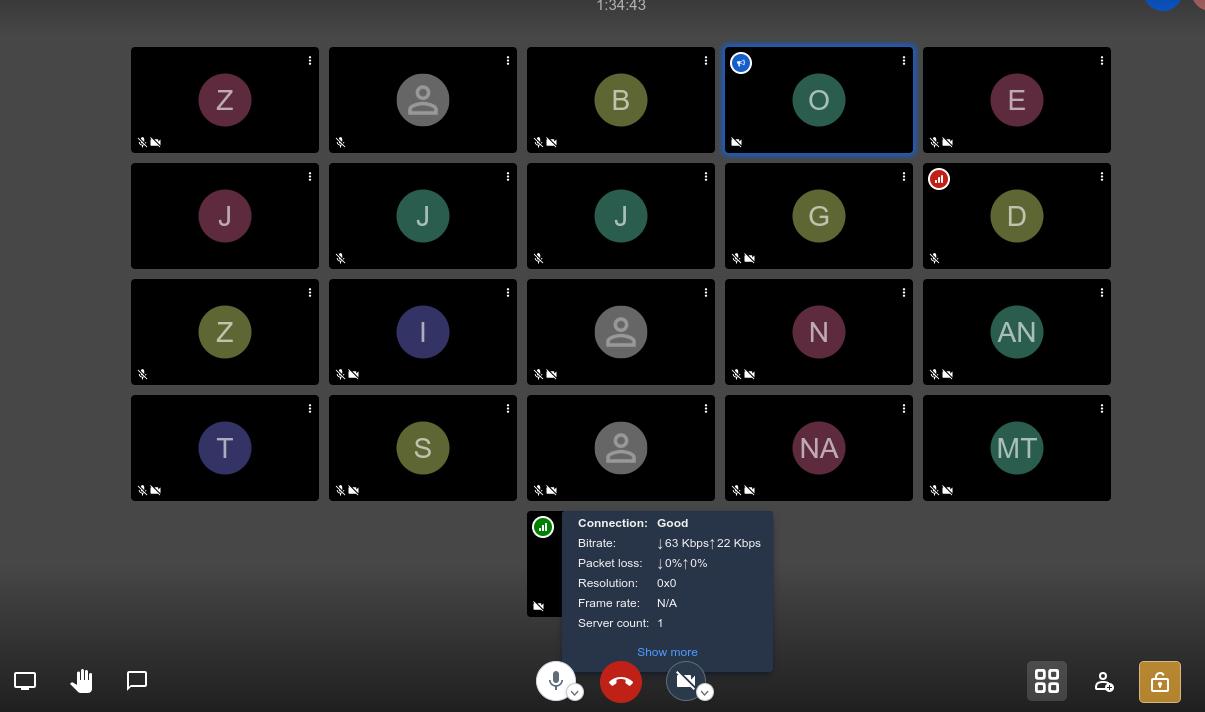Open the chat panel
Screen dimensions: 1205x712
(x=137, y=680)
